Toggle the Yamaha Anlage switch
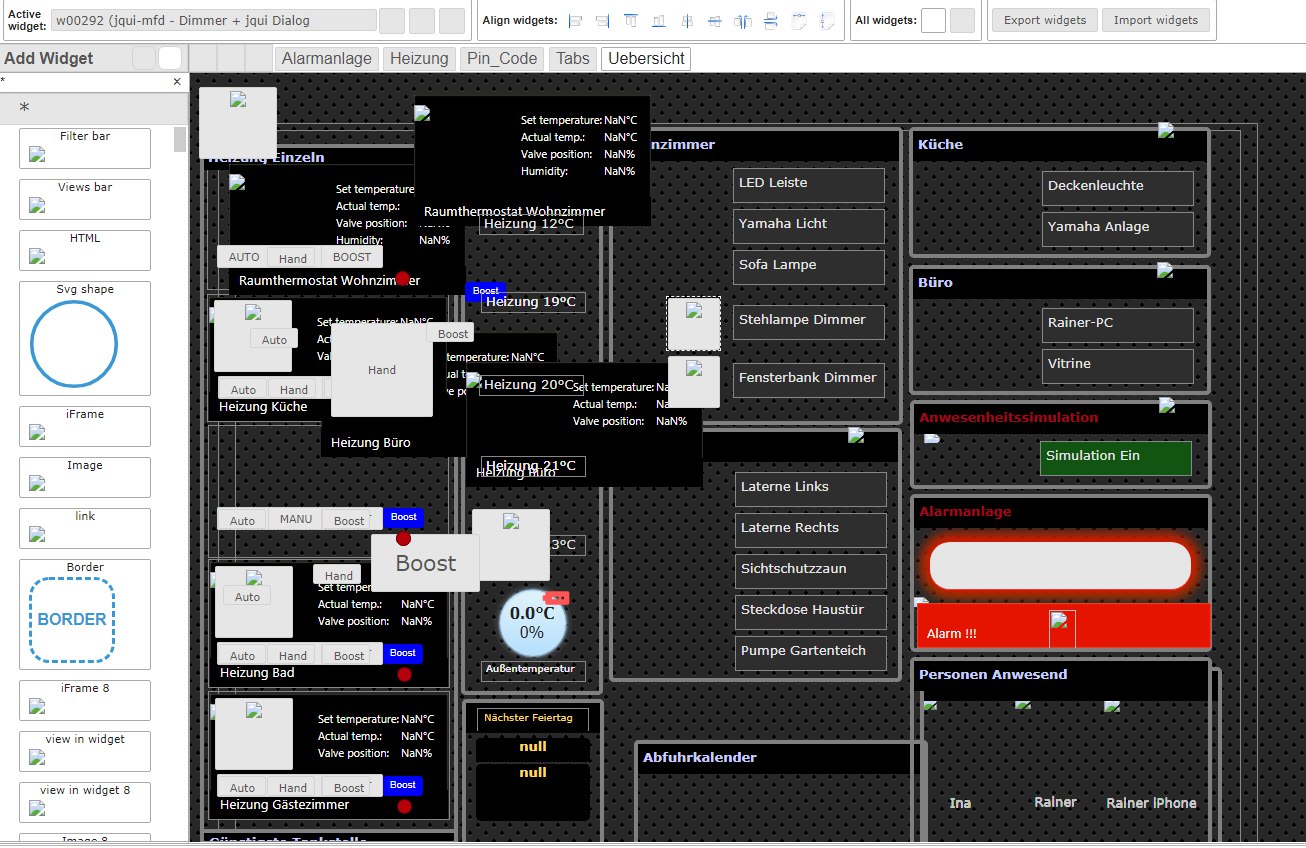The height and width of the screenshot is (848, 1306). click(1118, 229)
